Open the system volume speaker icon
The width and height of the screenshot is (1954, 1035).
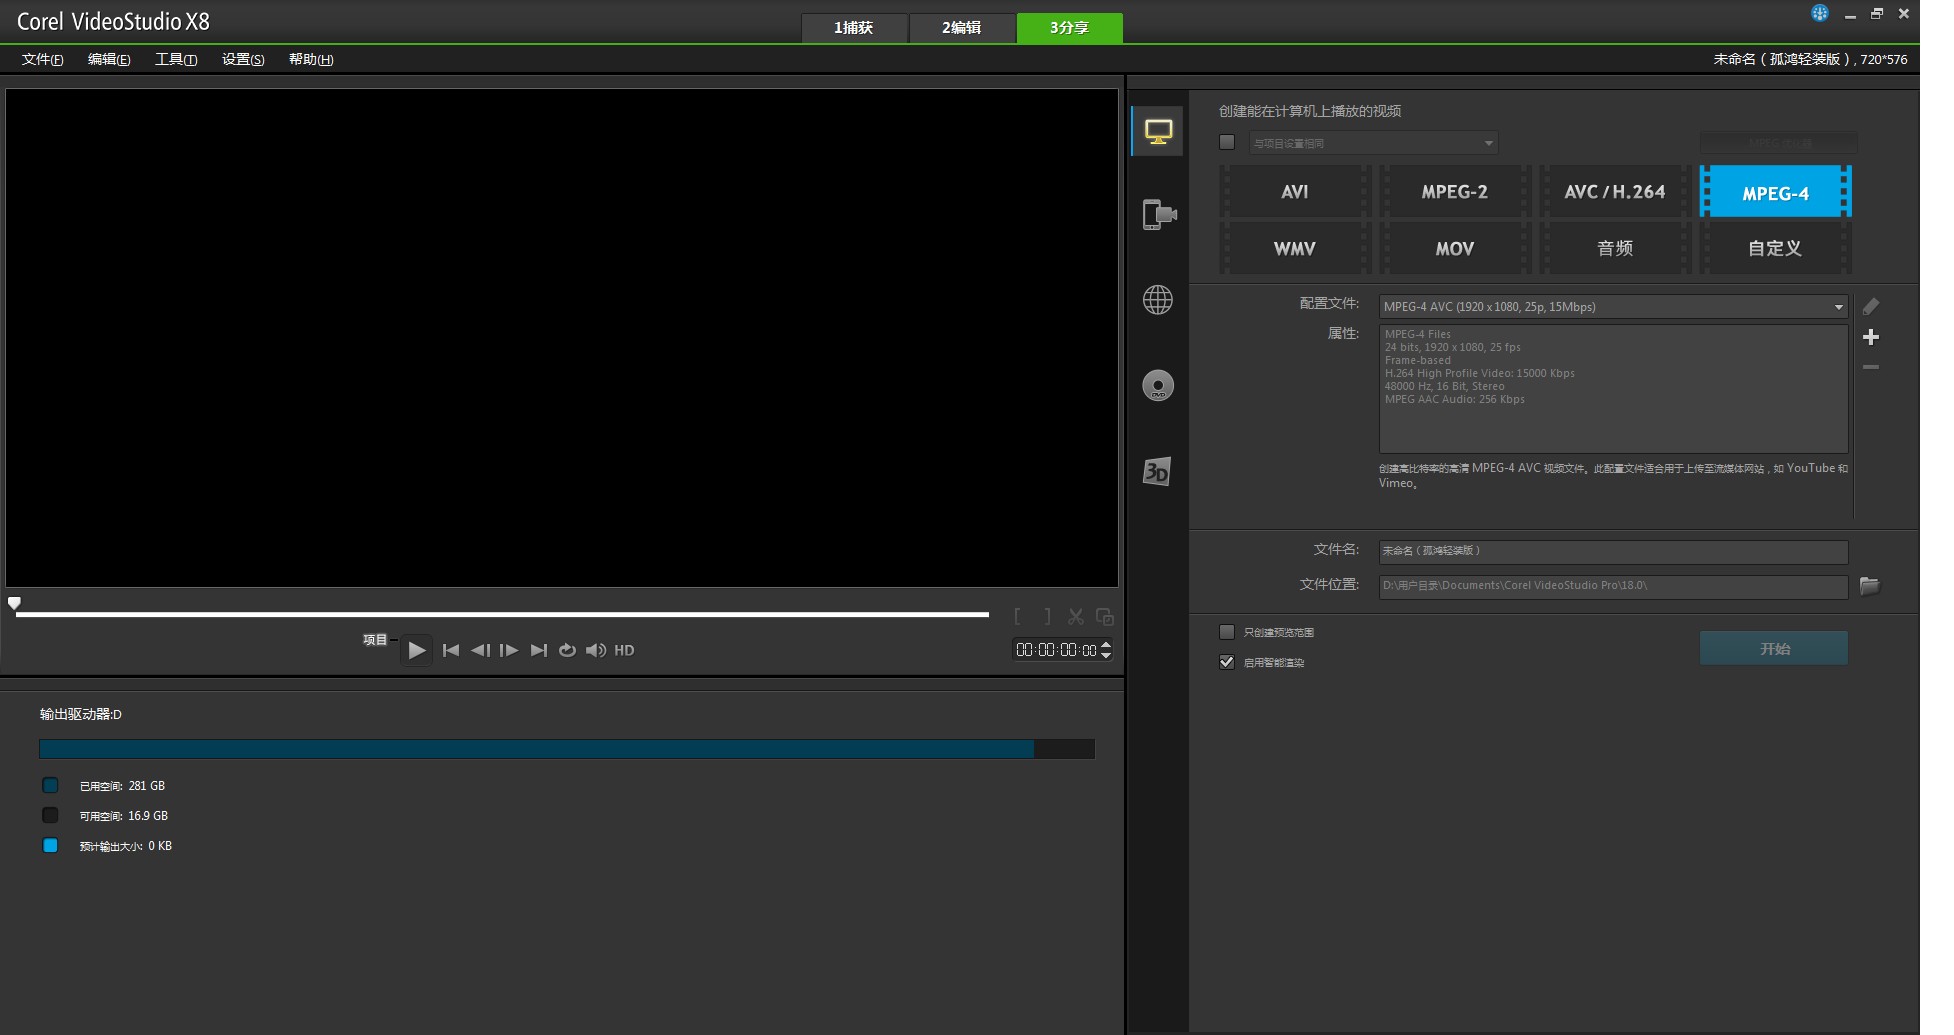(x=596, y=650)
